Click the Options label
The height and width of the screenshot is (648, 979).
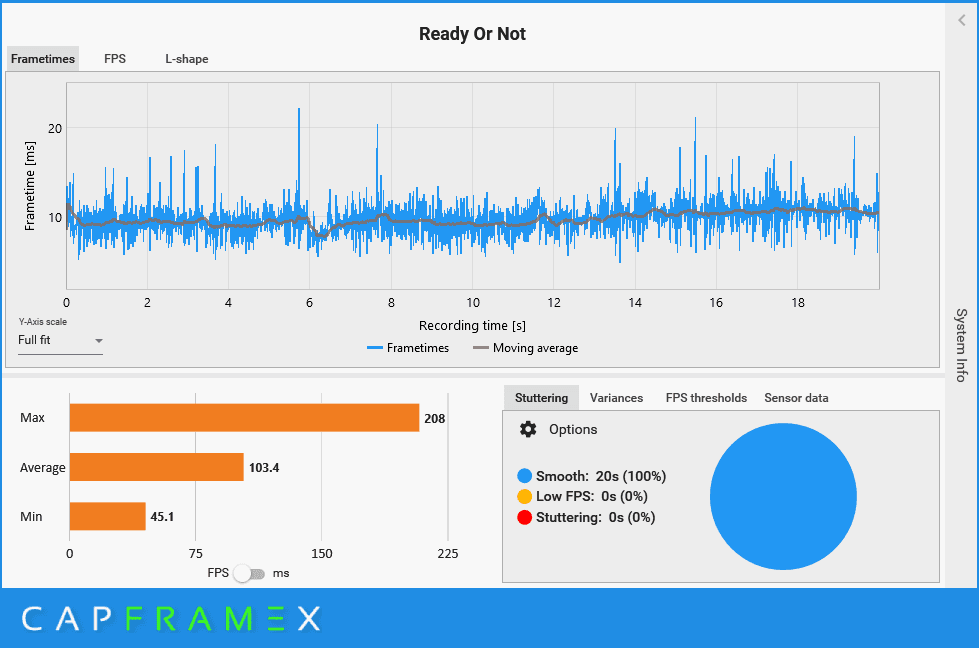pyautogui.click(x=573, y=430)
